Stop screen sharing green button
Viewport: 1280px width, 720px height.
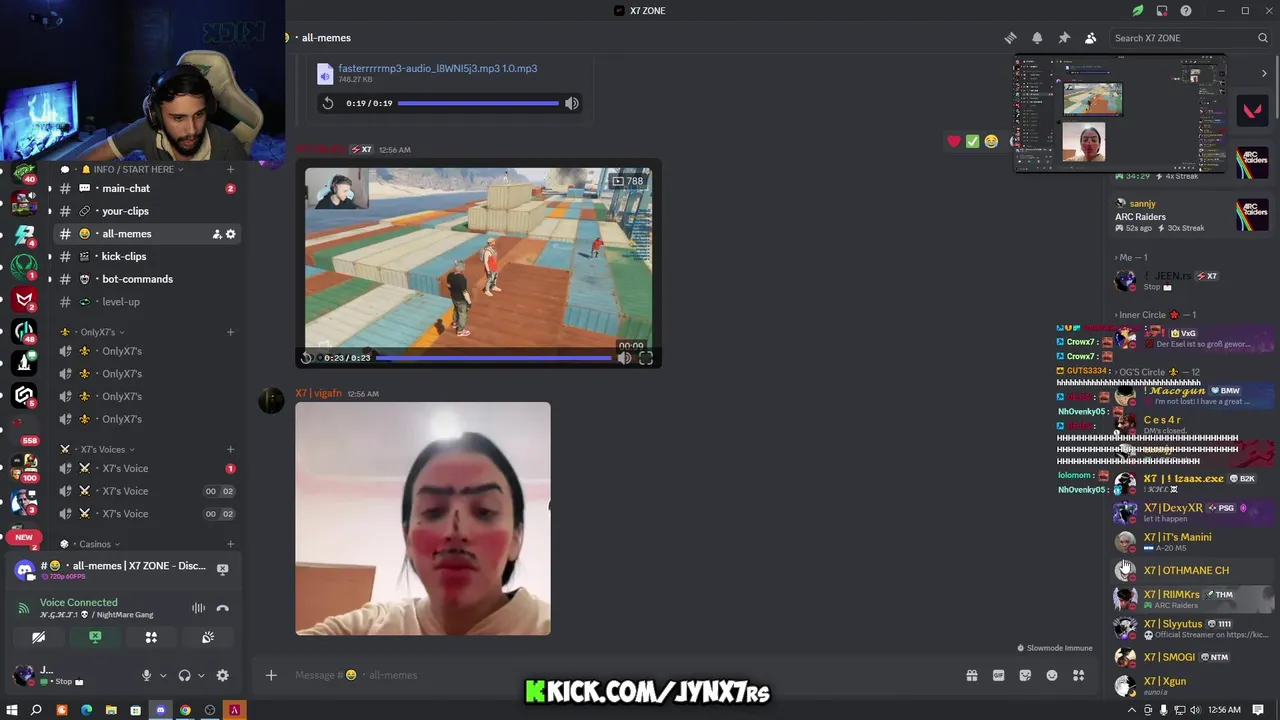95,637
